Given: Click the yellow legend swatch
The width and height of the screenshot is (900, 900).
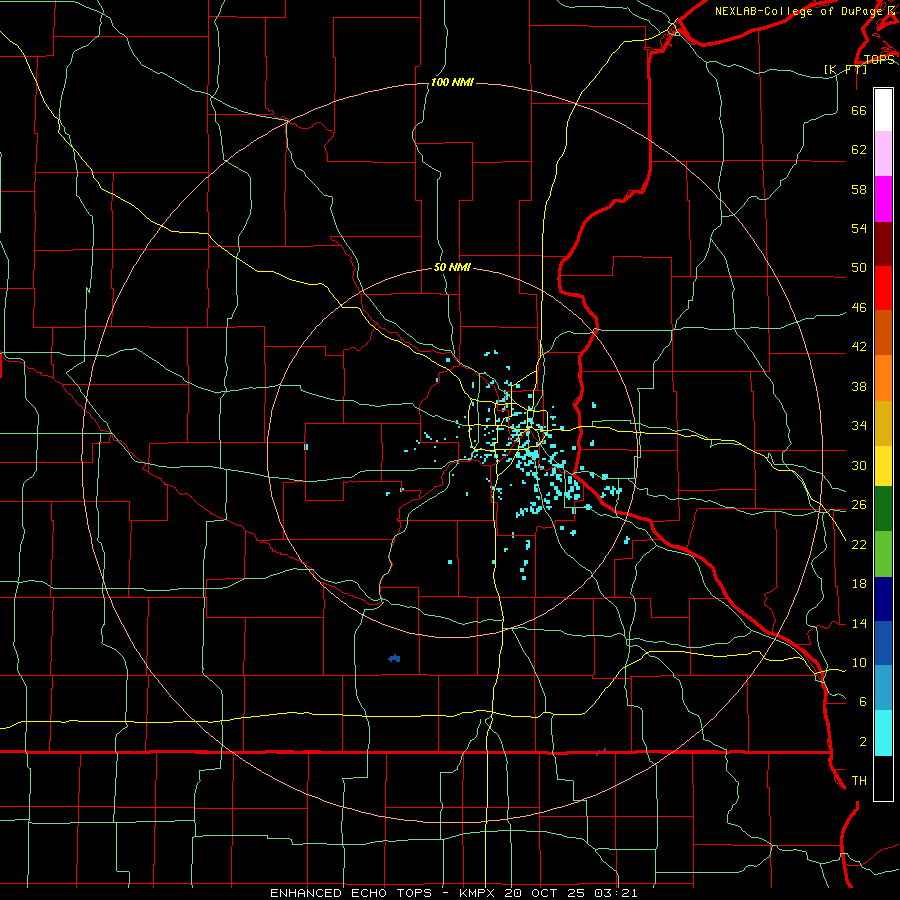Looking at the screenshot, I should pyautogui.click(x=883, y=466).
